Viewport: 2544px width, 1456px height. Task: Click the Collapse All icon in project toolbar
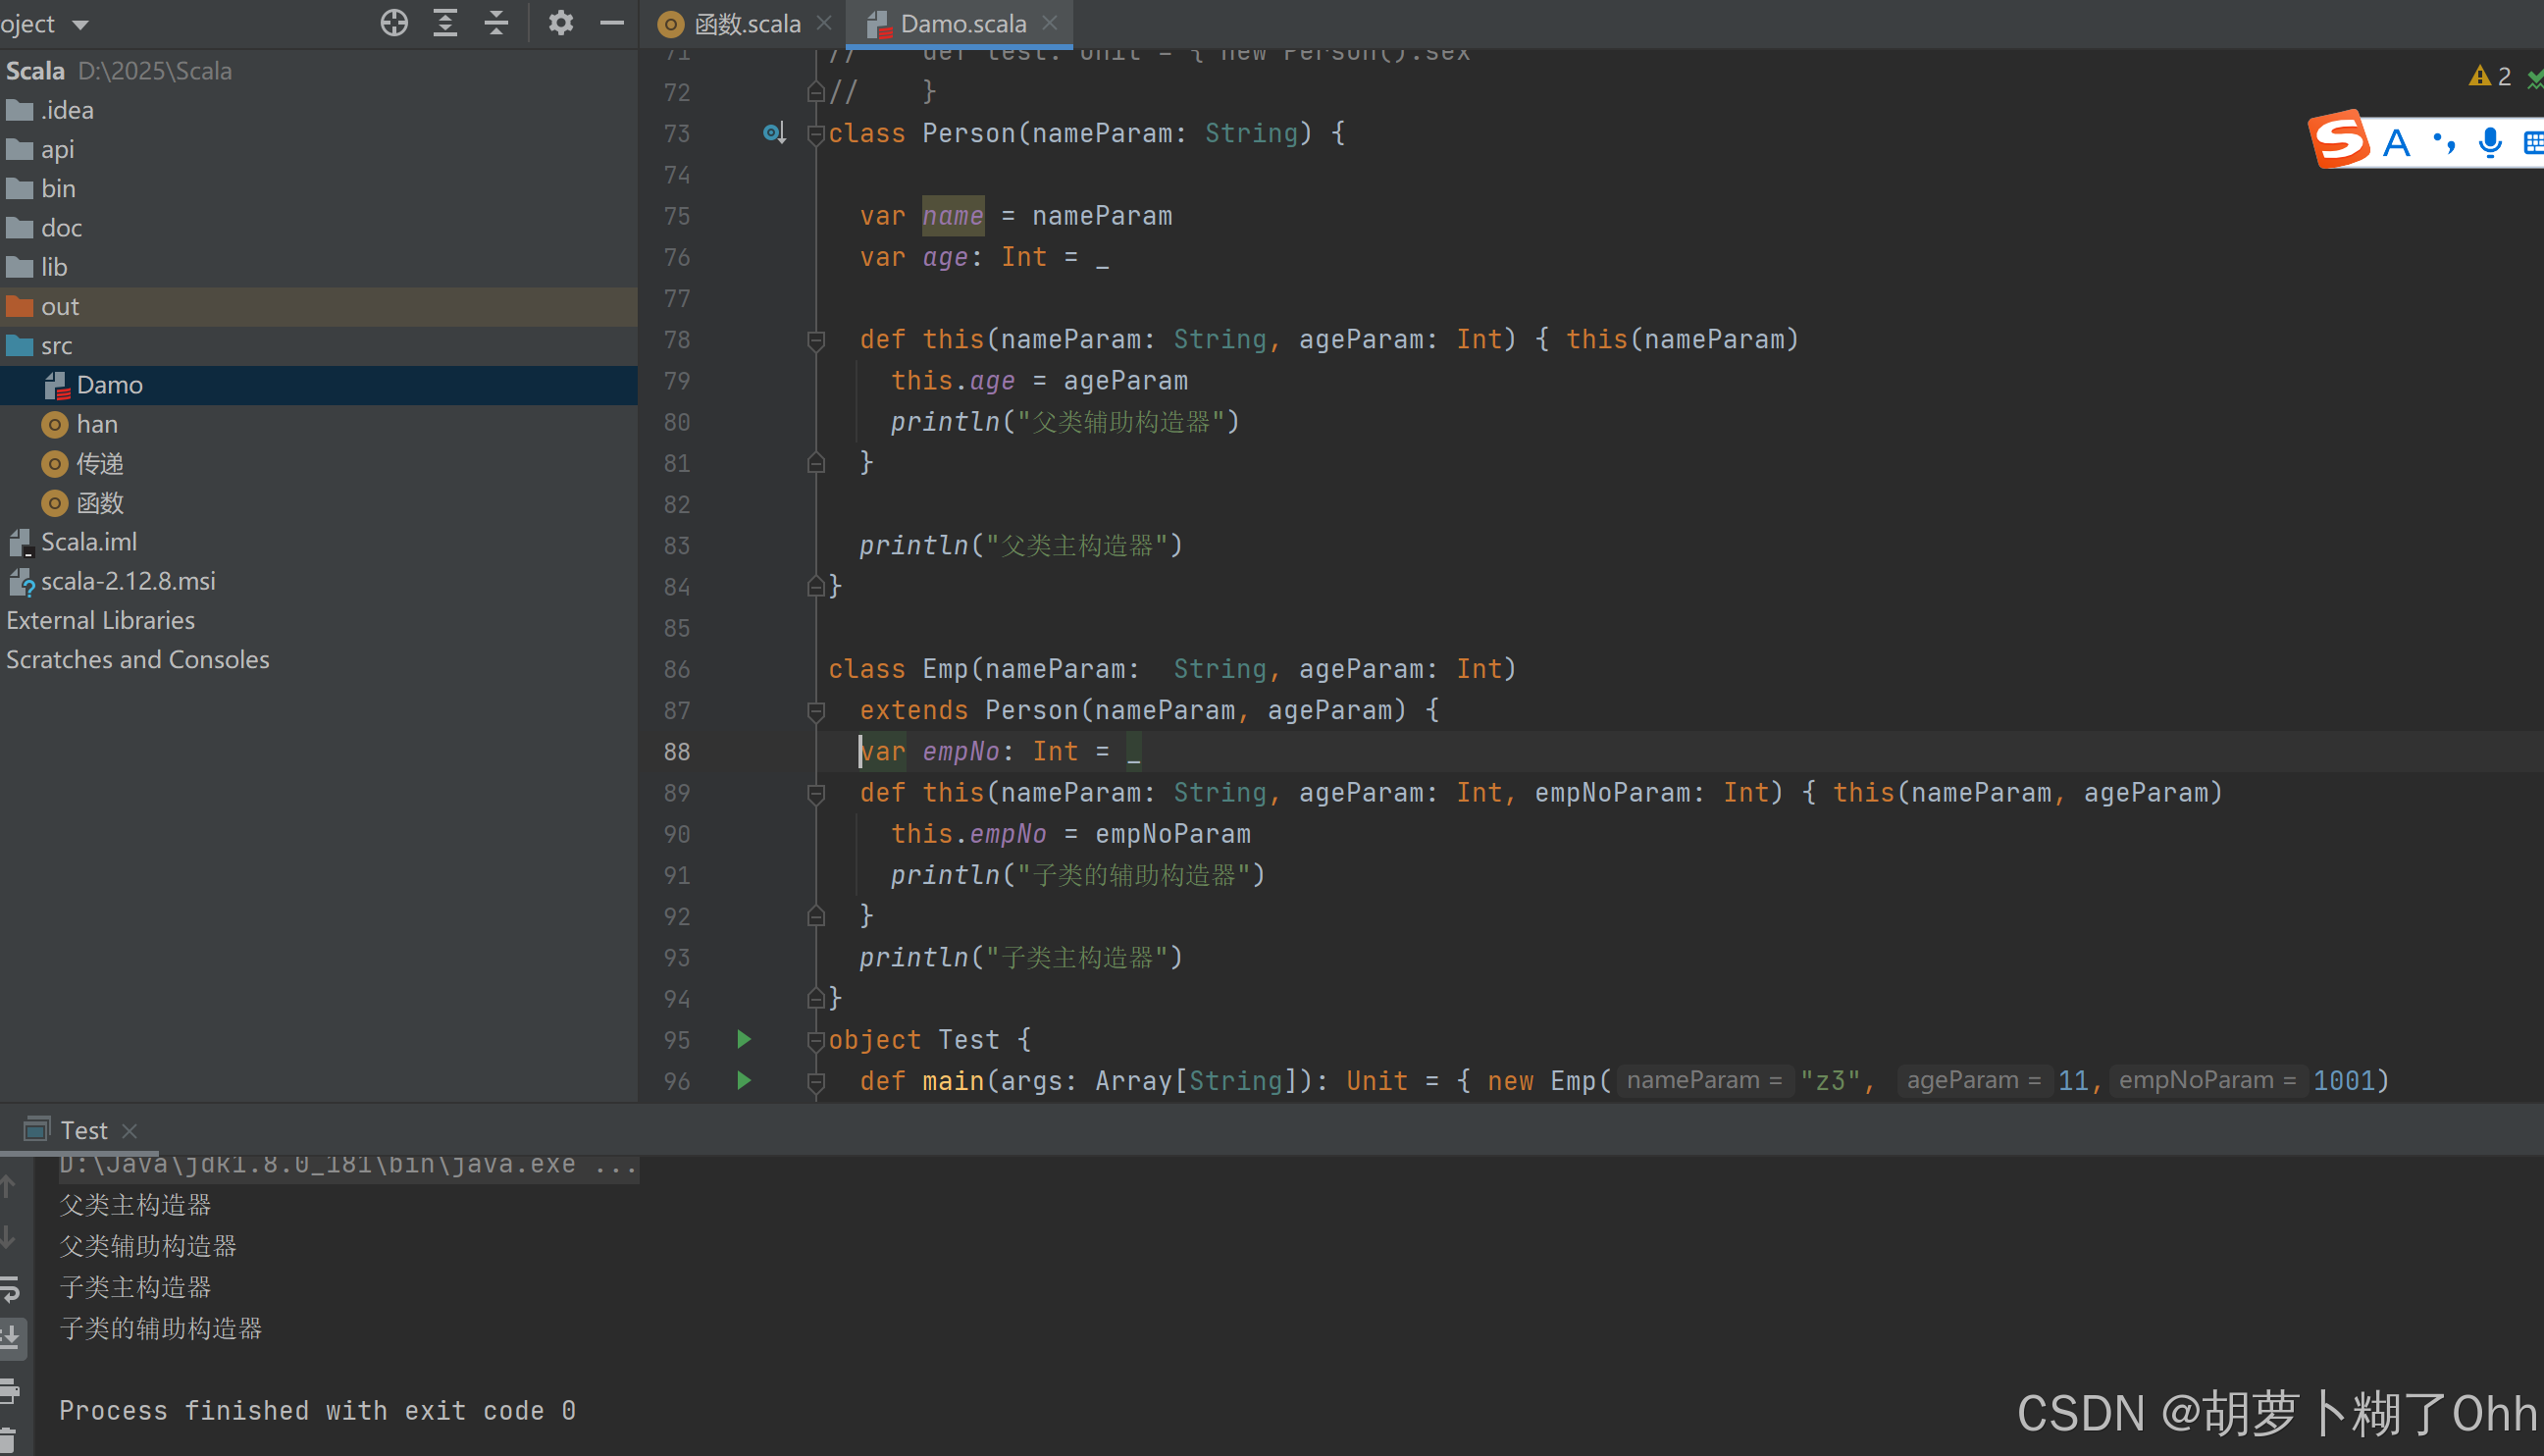(x=497, y=22)
